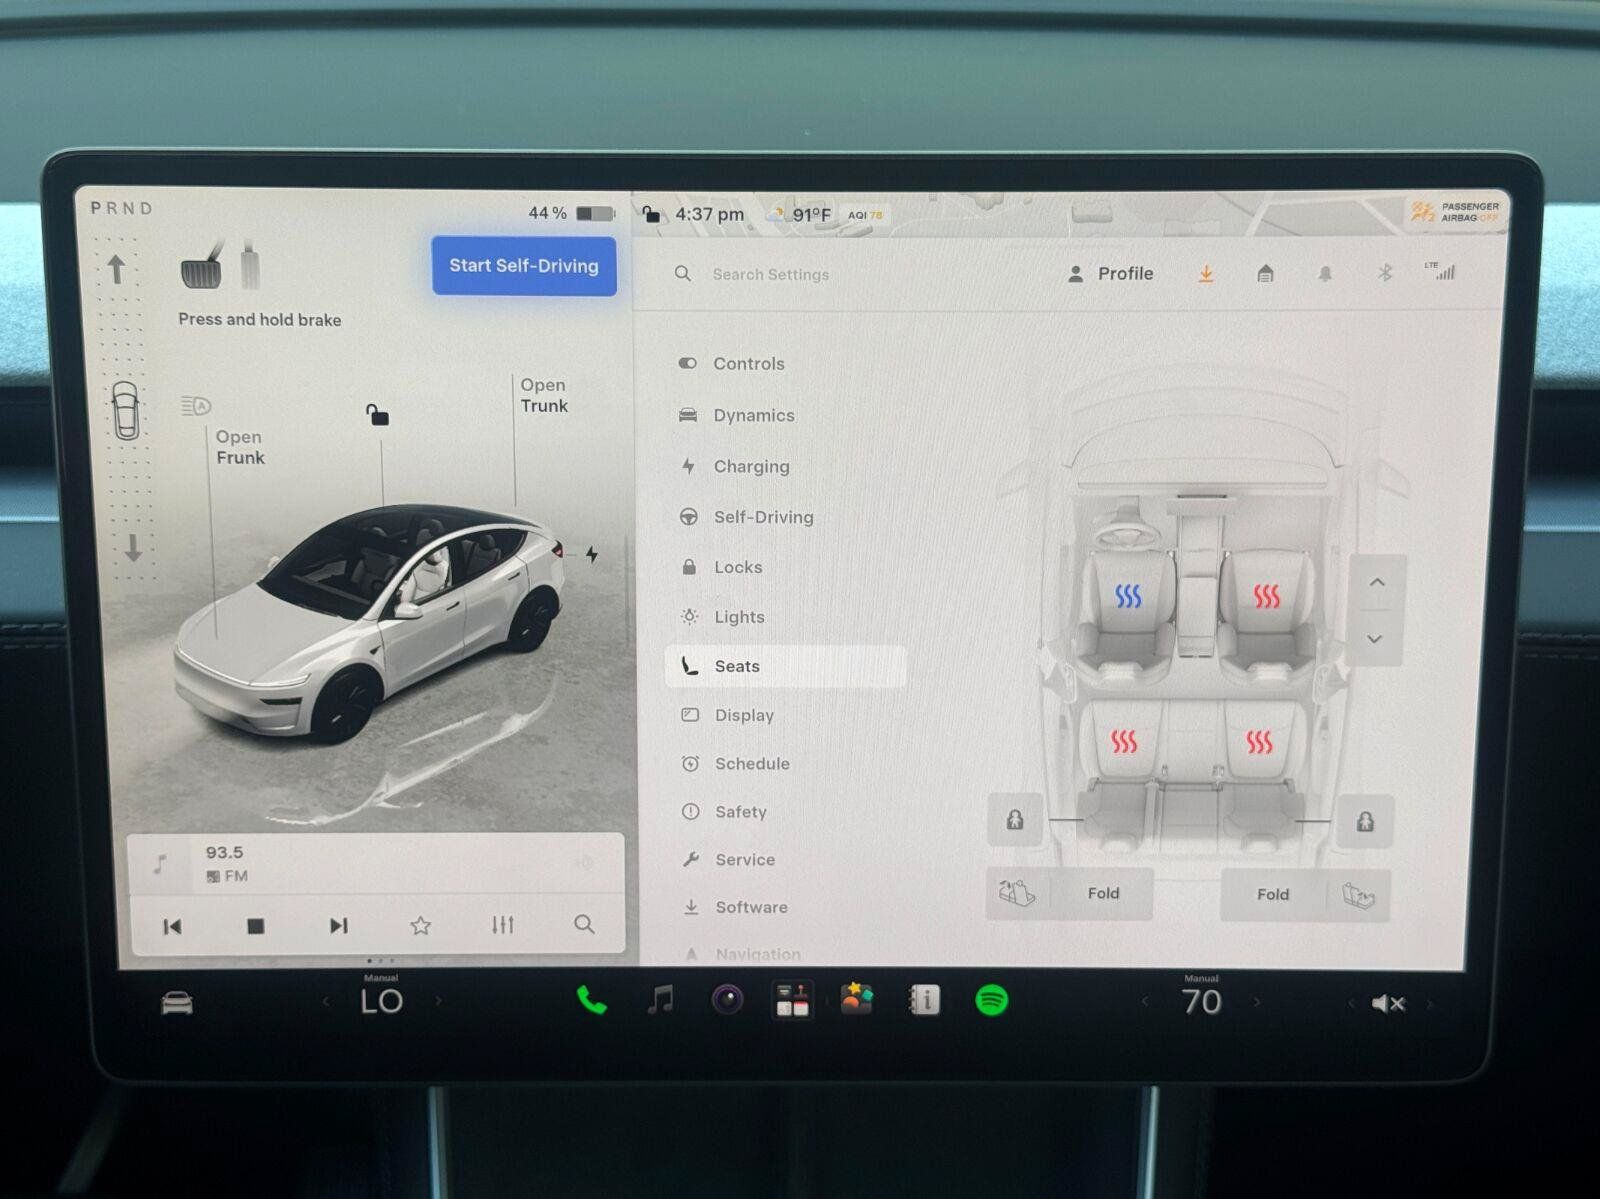Open the Frunk from the car view
Viewport: 1600px width, 1199px height.
click(x=240, y=447)
